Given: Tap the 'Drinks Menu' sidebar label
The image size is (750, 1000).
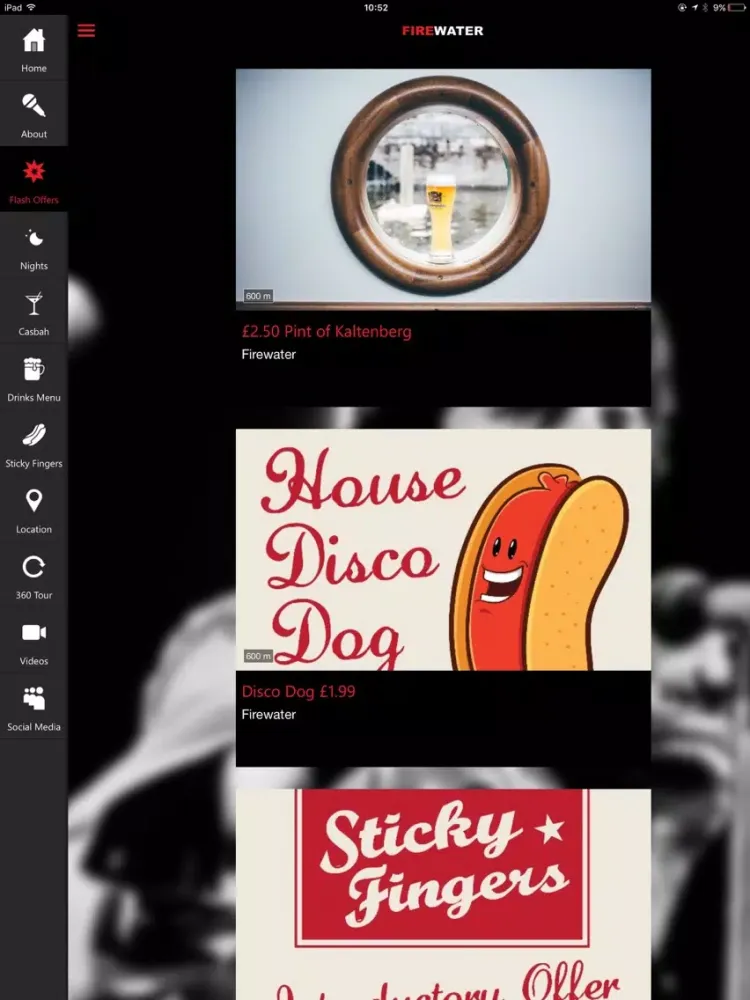Looking at the screenshot, I should coord(34,397).
